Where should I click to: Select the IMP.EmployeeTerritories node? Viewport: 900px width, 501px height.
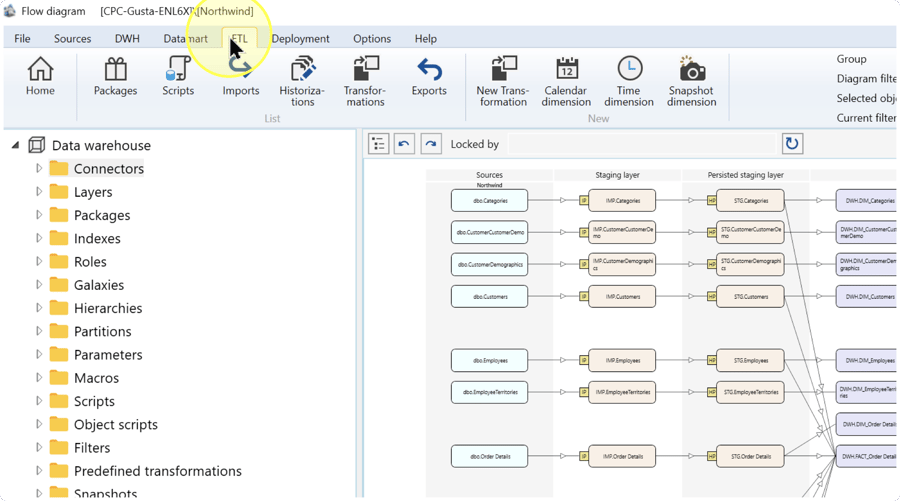622,393
